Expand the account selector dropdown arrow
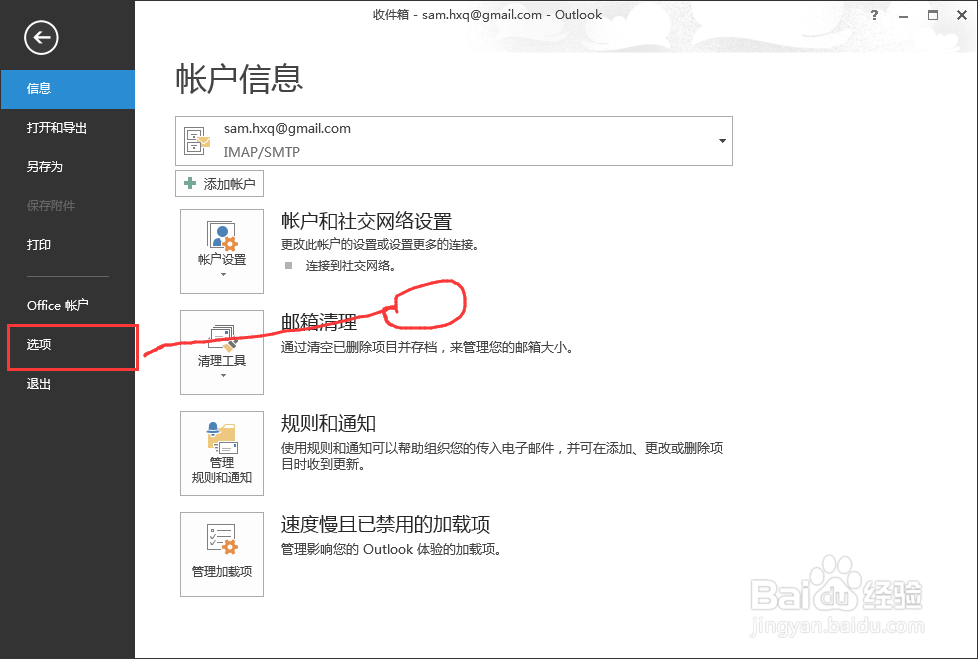This screenshot has height=659, width=978. pyautogui.click(x=722, y=141)
